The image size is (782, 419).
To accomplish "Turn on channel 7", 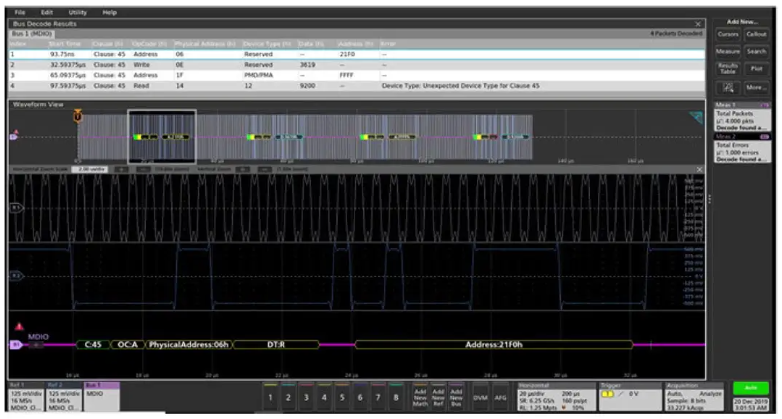I will 378,397.
